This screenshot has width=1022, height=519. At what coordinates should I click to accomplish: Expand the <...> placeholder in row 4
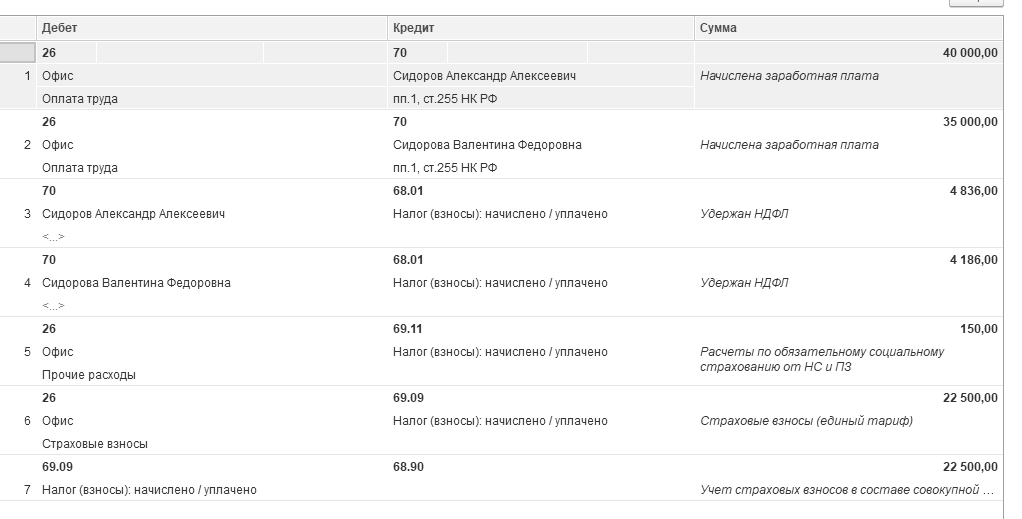pos(53,306)
